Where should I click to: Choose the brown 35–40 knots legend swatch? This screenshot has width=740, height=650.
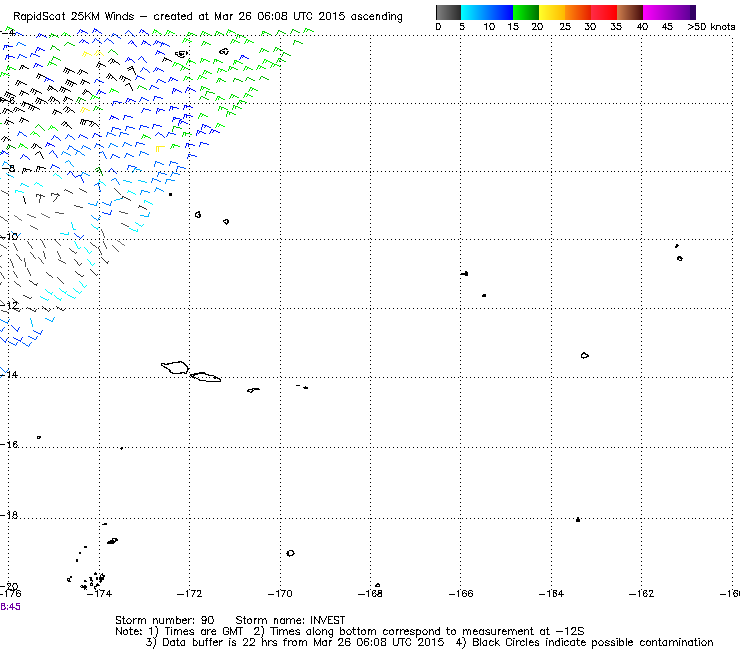[x=630, y=12]
